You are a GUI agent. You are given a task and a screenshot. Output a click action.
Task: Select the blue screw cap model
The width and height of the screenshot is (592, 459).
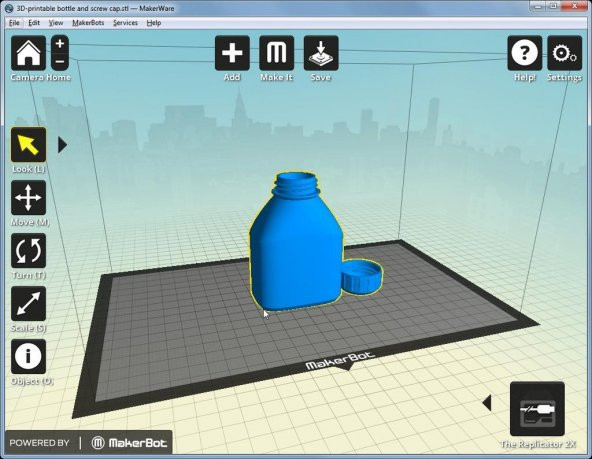pyautogui.click(x=362, y=276)
